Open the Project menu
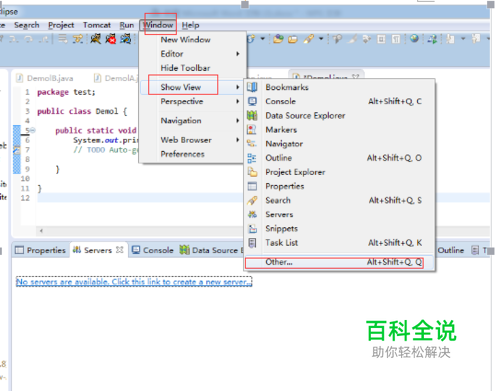 (61, 25)
